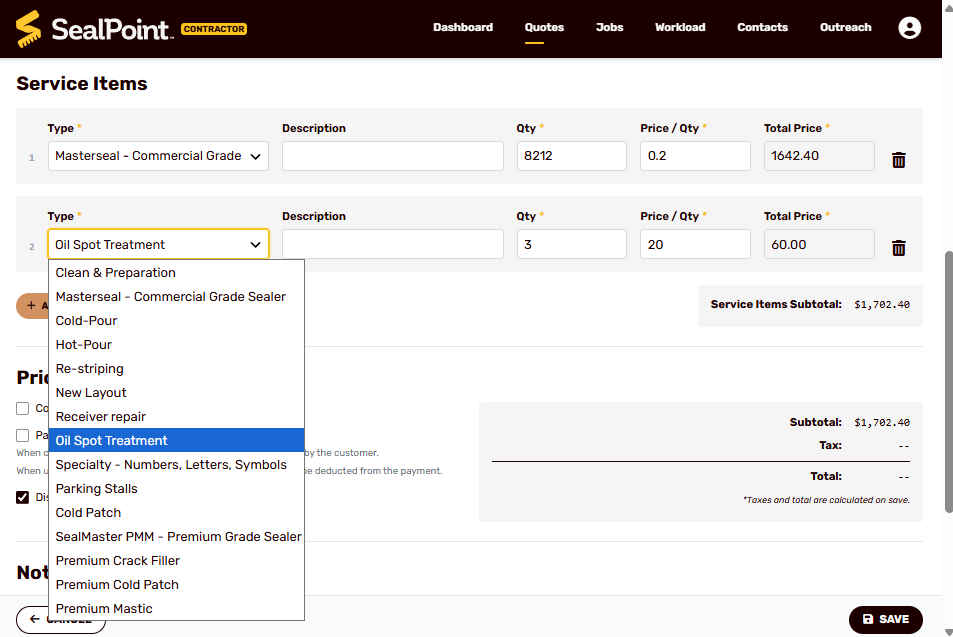Viewport: 953px width, 637px height.
Task: Pick the Cold-Pour option
Action: click(x=176, y=320)
